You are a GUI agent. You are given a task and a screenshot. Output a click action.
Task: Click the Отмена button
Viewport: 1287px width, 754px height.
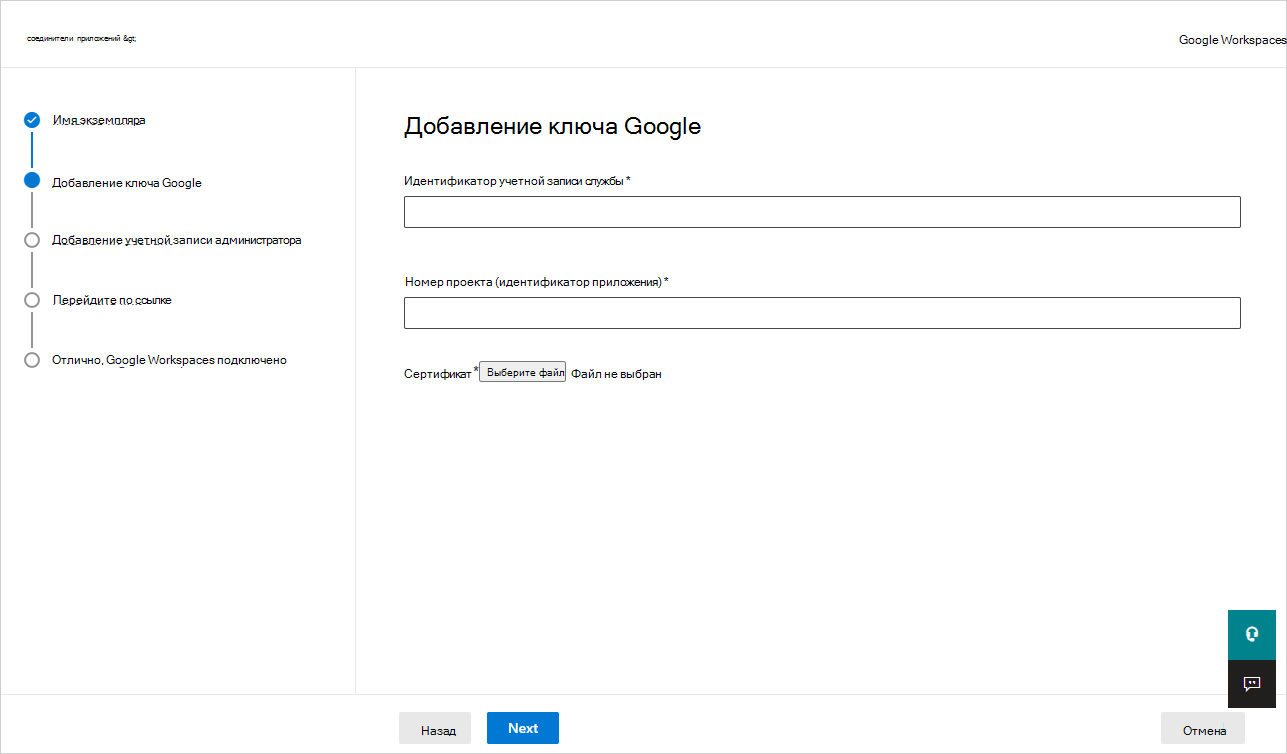click(1203, 729)
